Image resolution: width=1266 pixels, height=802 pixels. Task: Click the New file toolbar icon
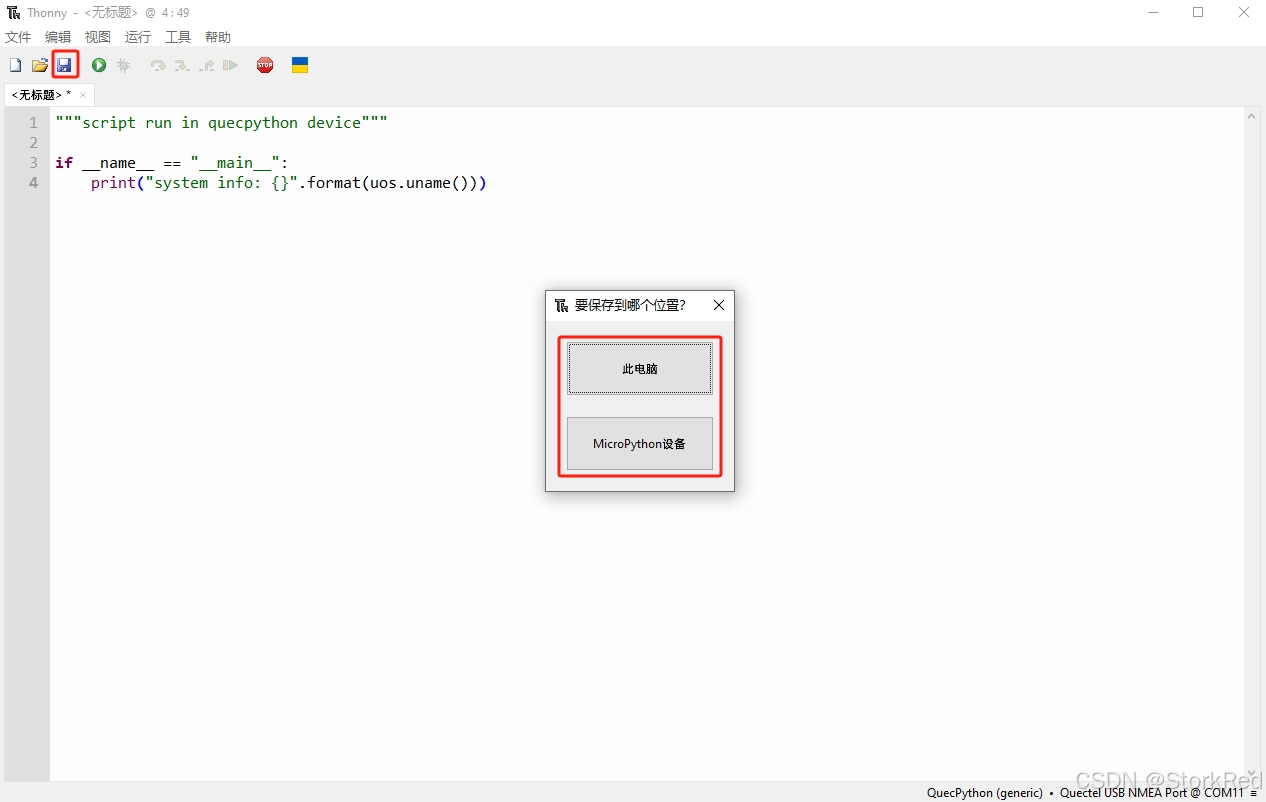15,65
